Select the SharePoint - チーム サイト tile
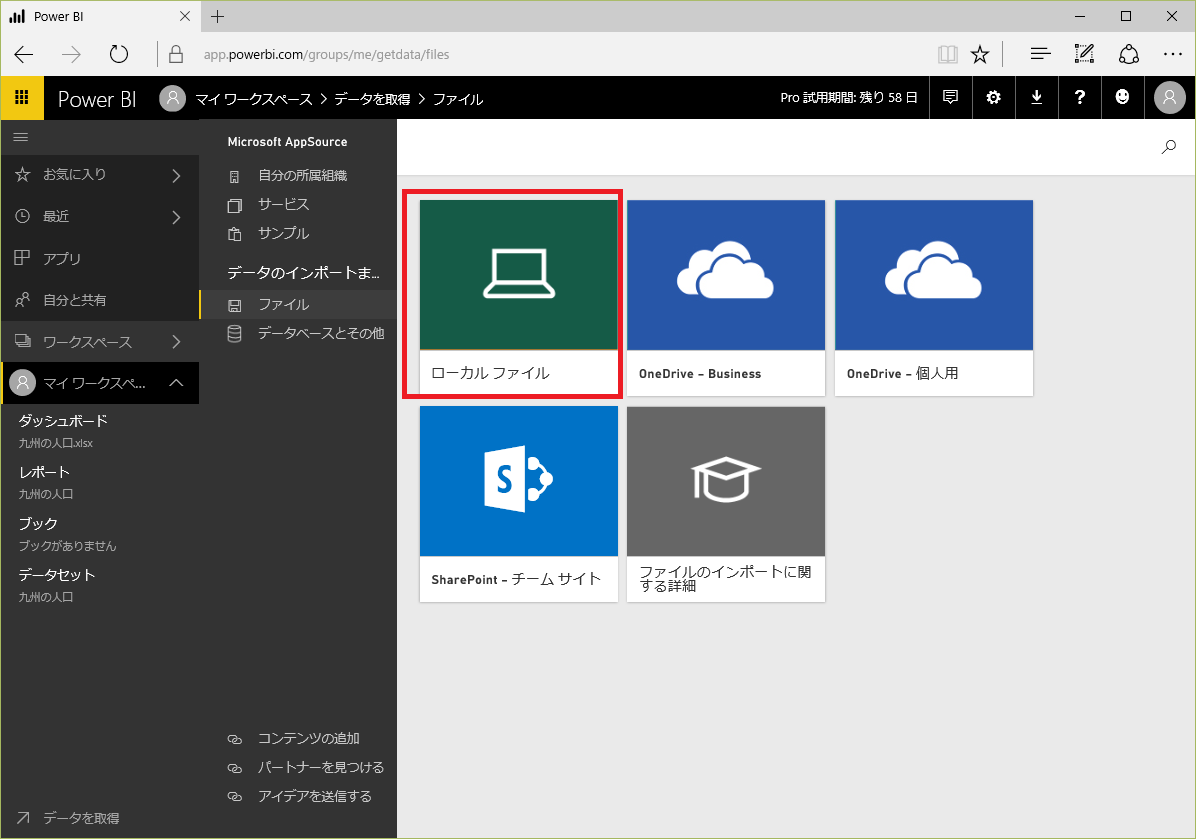Viewport: 1196px width, 839px height. coord(519,503)
